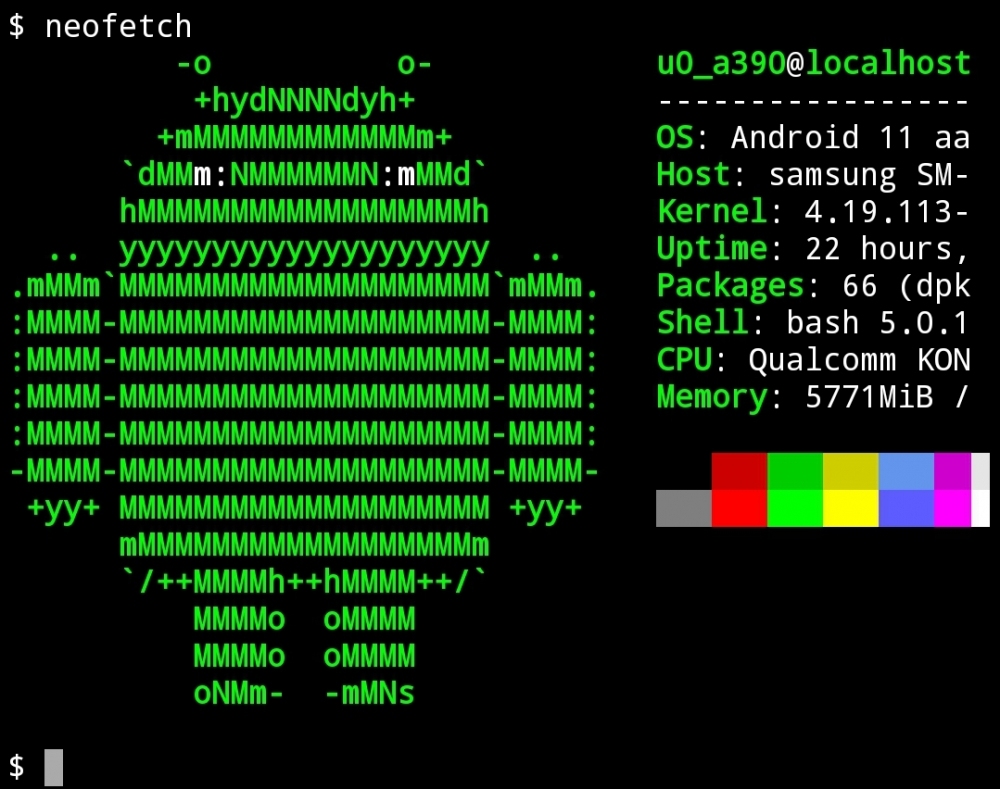Click the 'OS: Android 11' line
Viewport: 1000px width, 789px height.
point(814,138)
